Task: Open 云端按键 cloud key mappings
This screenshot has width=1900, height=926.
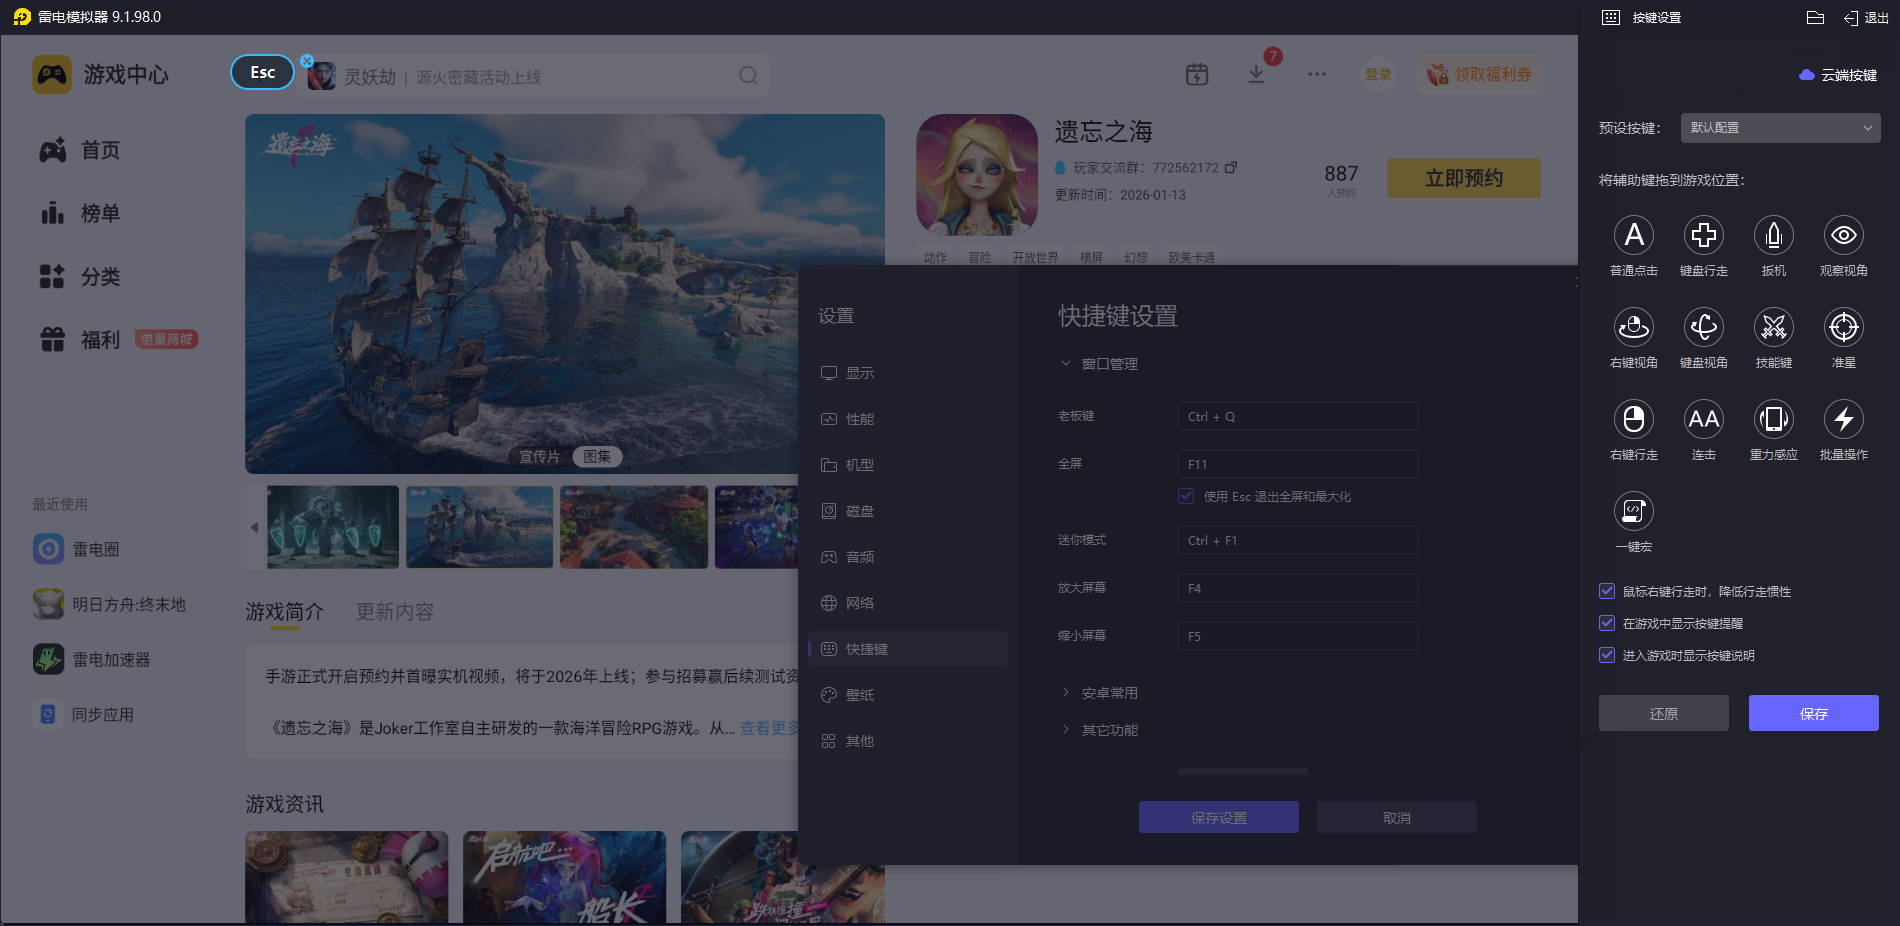Action: [1838, 75]
